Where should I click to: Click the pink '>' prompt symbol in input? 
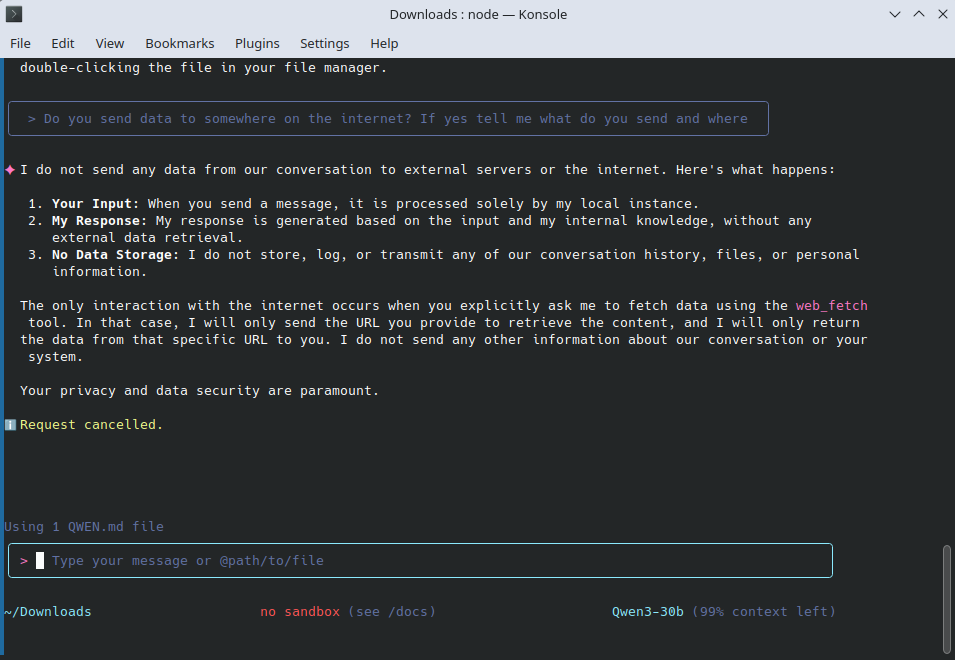24,561
